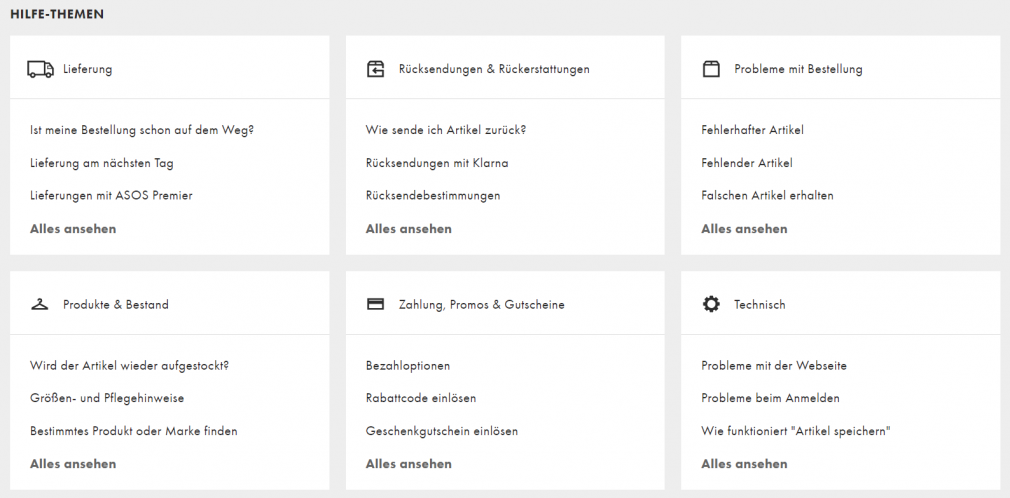Viewport: 1010px width, 498px height.
Task: Open Zahlung, Promos & Gutscheine heading
Action: [482, 305]
